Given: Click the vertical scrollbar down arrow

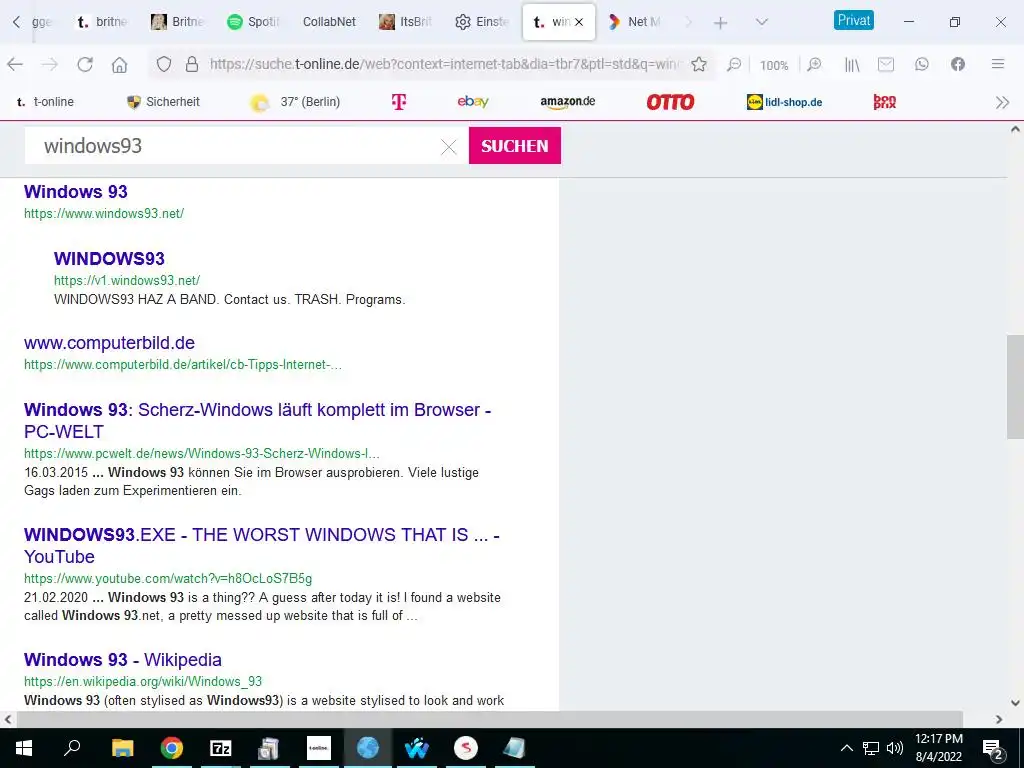Looking at the screenshot, I should tap(1015, 703).
